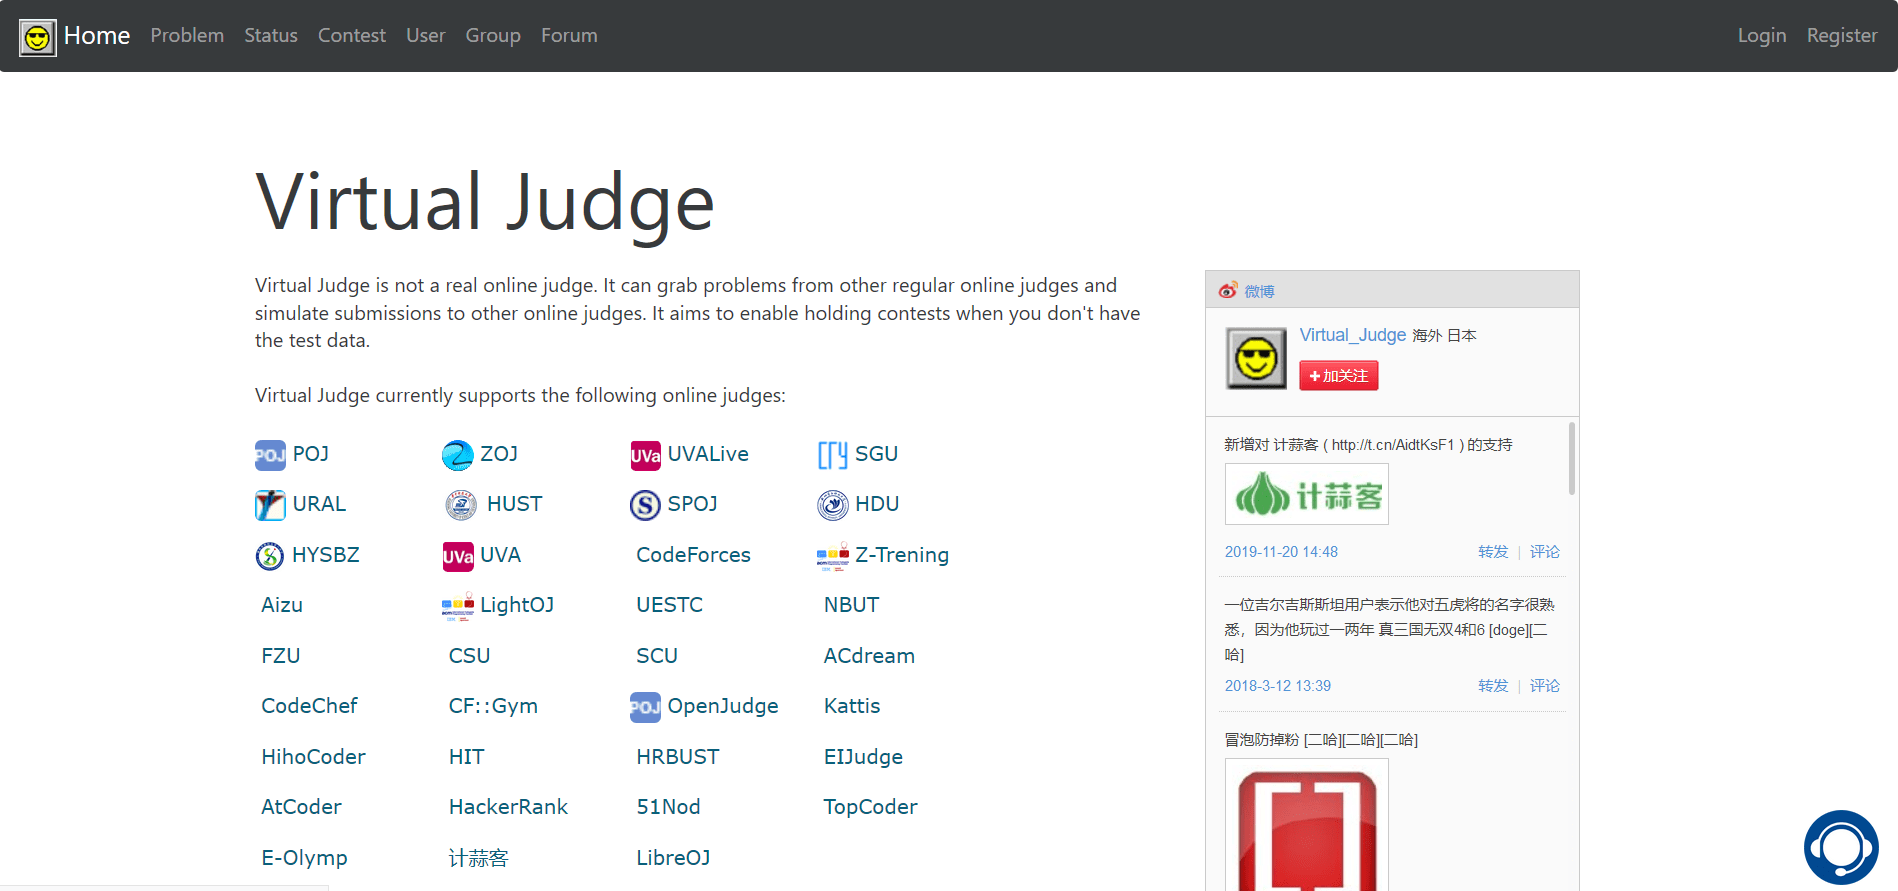This screenshot has height=891, width=1898.
Task: Click the Virtual Judge smiley logo in navbar
Action: click(38, 38)
